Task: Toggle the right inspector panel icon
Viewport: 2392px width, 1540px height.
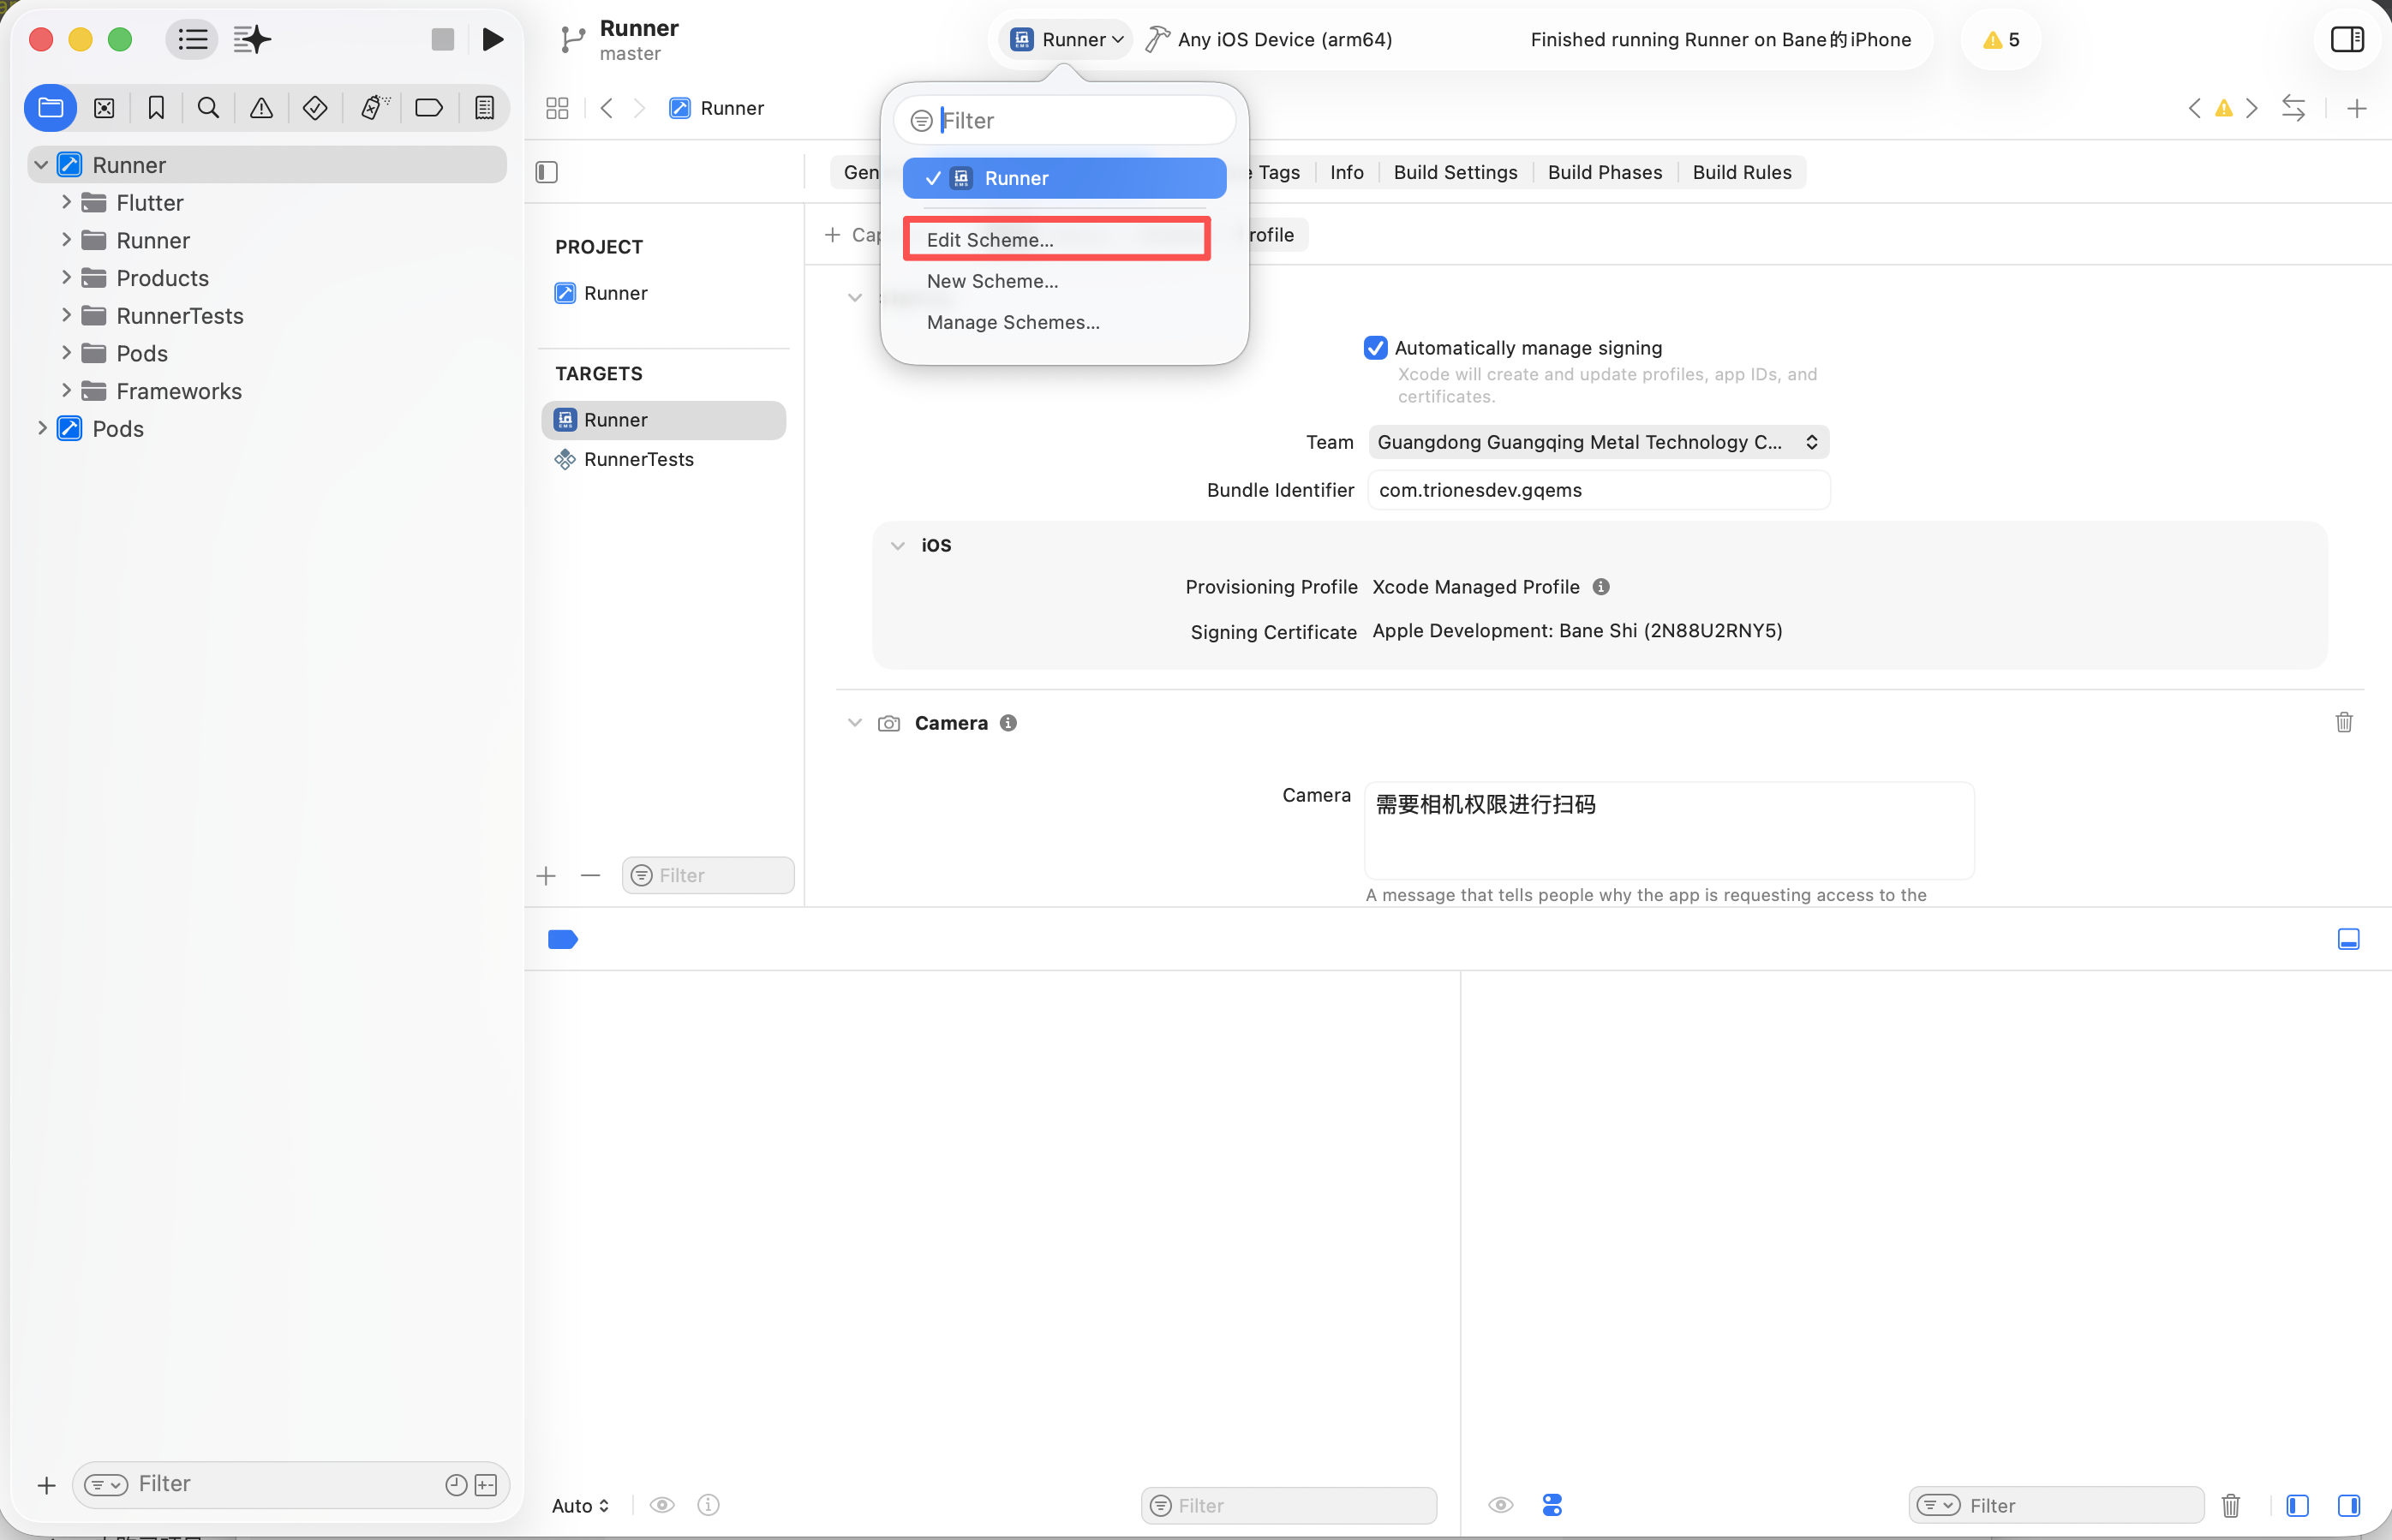Action: tap(2346, 40)
